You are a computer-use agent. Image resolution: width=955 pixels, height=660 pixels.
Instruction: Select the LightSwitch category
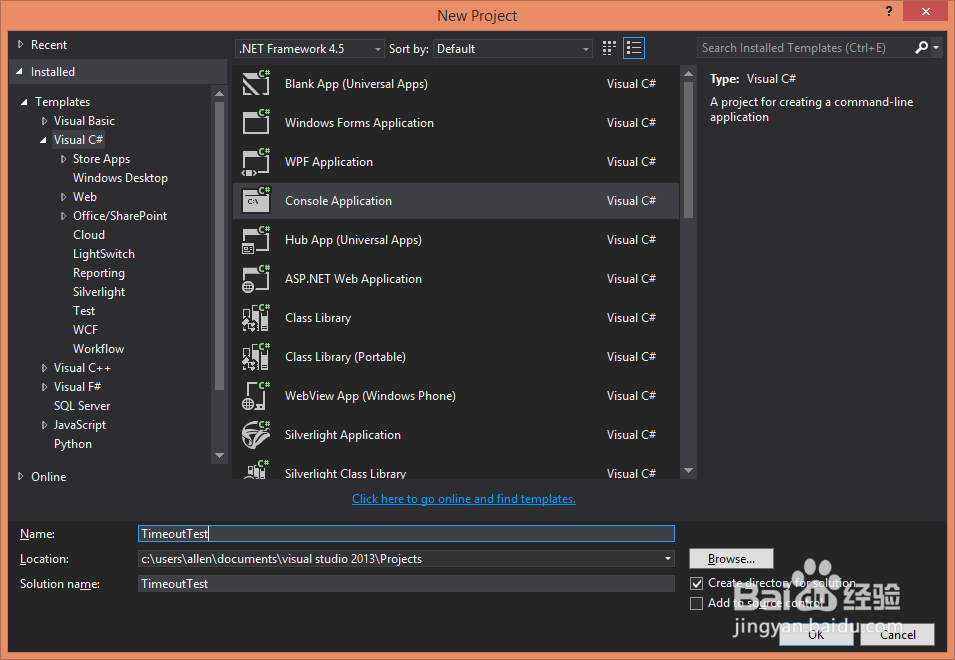[104, 254]
